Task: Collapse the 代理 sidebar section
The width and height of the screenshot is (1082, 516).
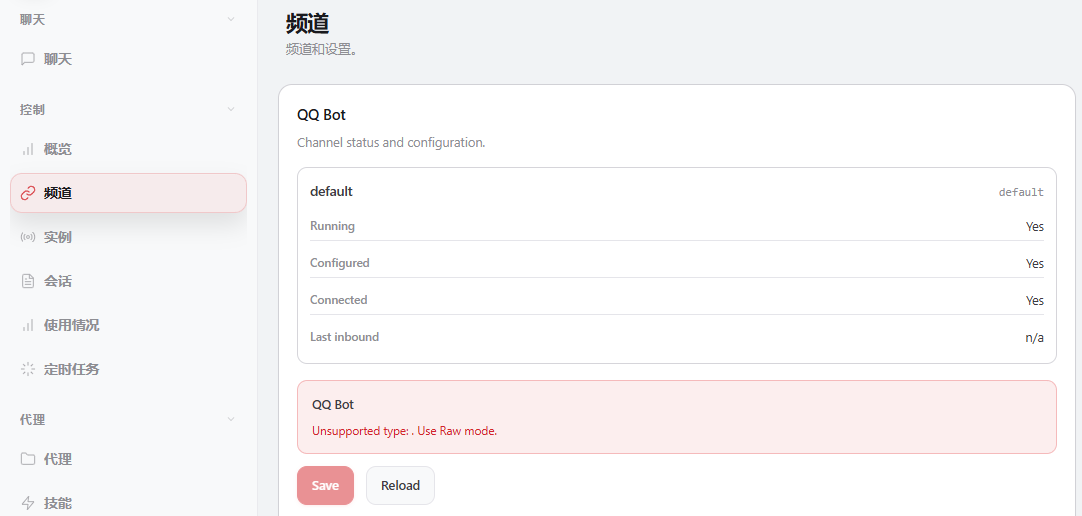Action: [x=231, y=419]
